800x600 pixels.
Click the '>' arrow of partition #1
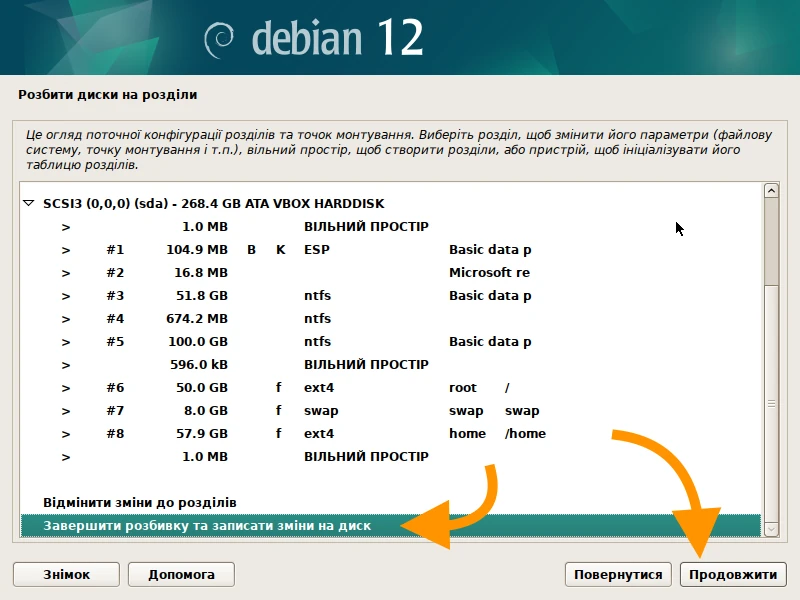[66, 250]
